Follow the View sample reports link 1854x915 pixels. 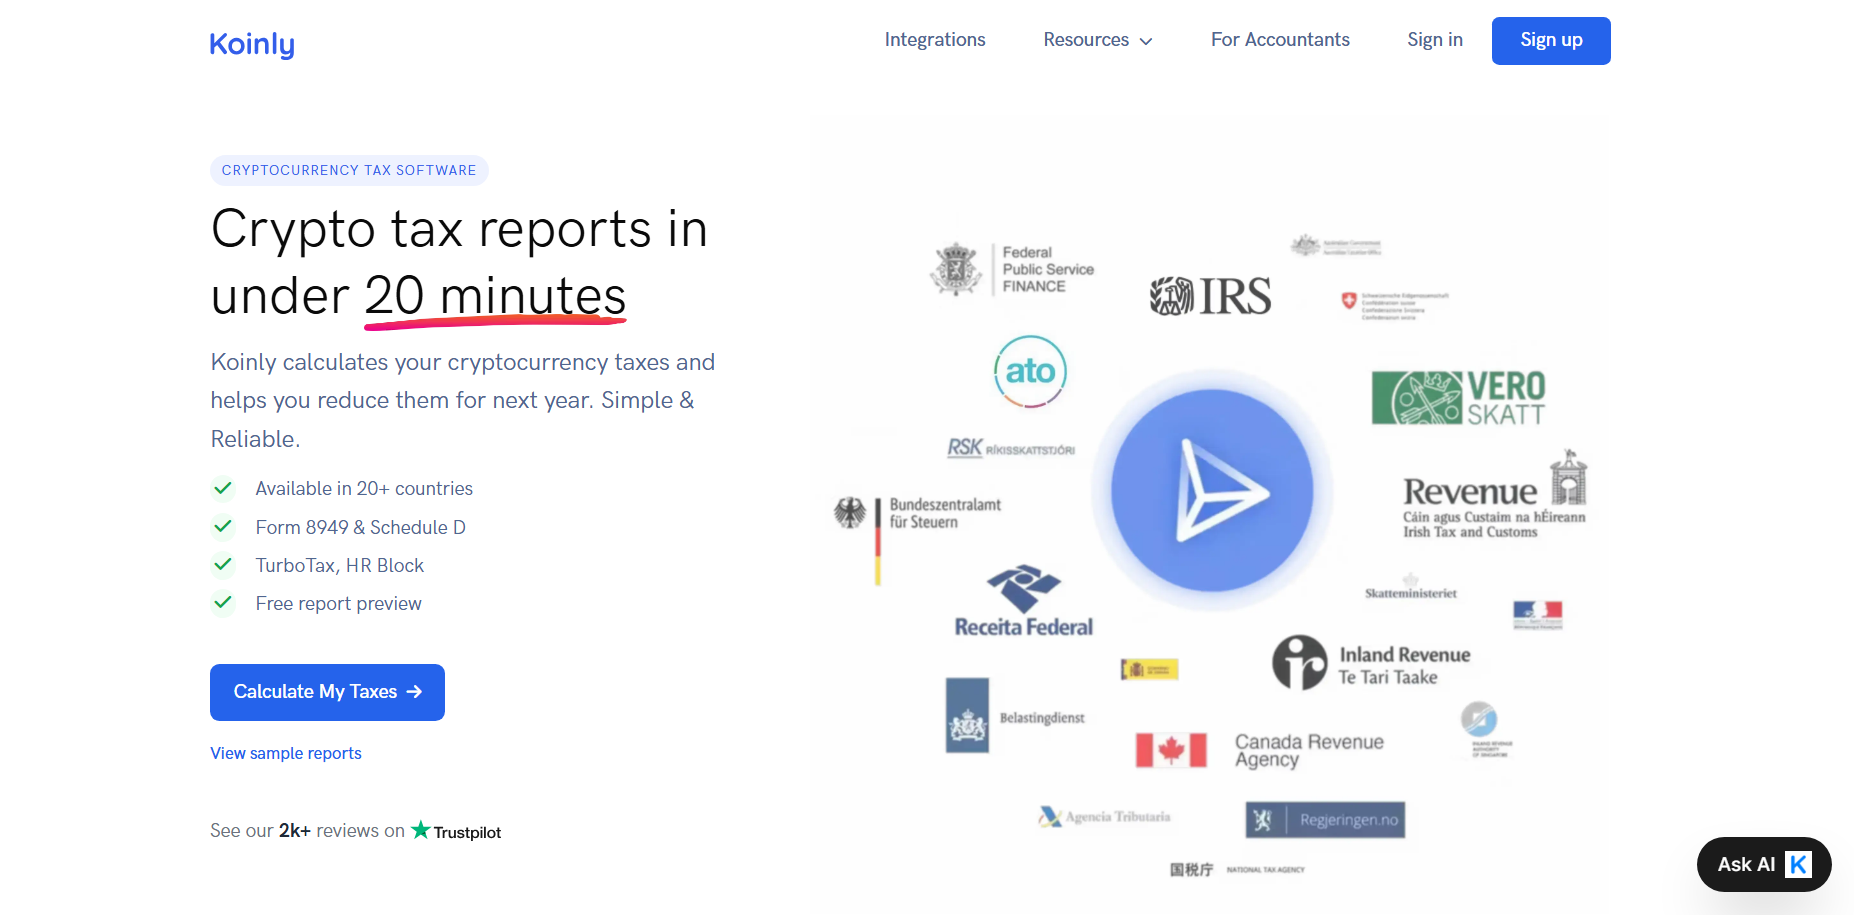(x=286, y=753)
